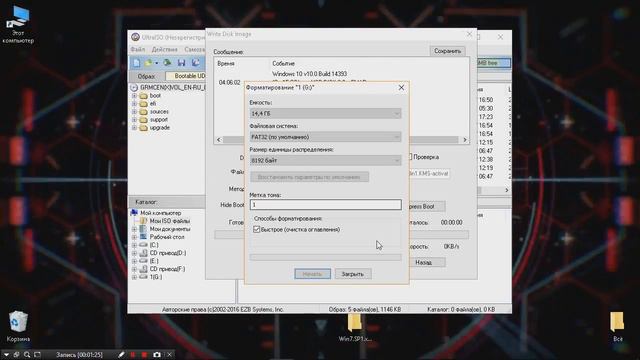Open the Действия menu in UltraISO
640x360 pixels.
(164, 49)
